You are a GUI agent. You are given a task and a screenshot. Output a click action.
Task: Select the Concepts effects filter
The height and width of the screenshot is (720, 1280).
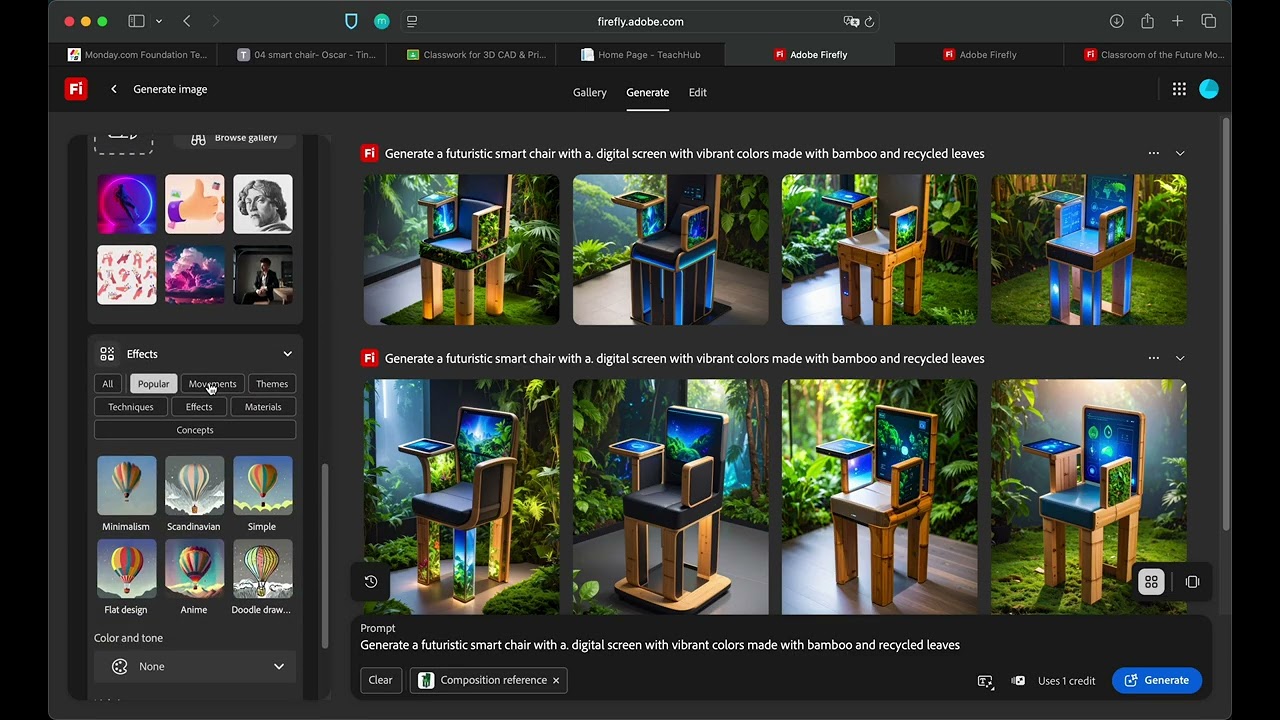pyautogui.click(x=195, y=430)
